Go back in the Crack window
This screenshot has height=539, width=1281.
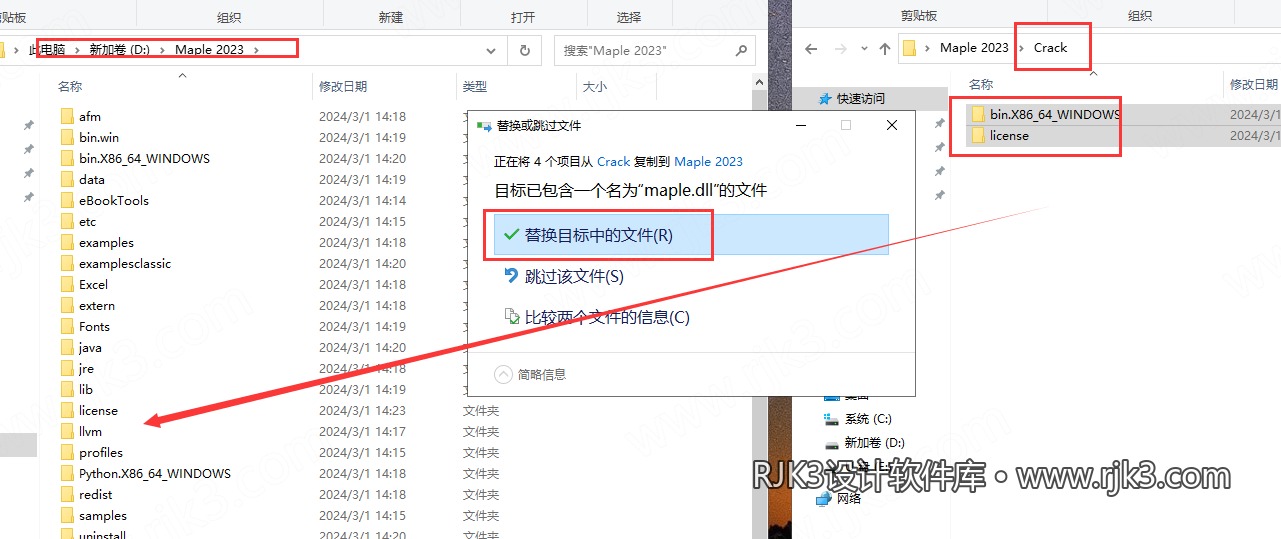(811, 48)
